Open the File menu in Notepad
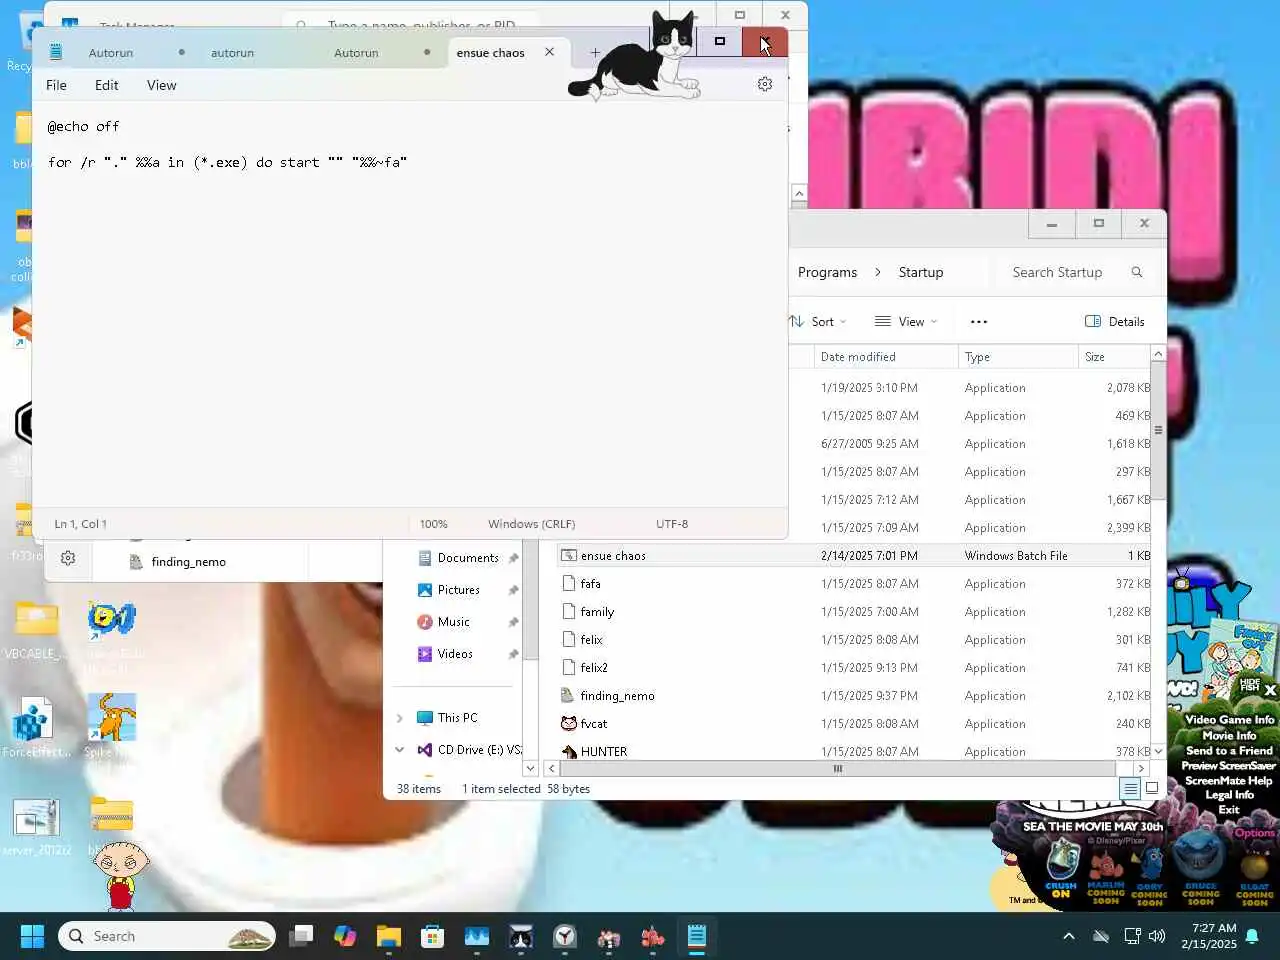 click(56, 85)
